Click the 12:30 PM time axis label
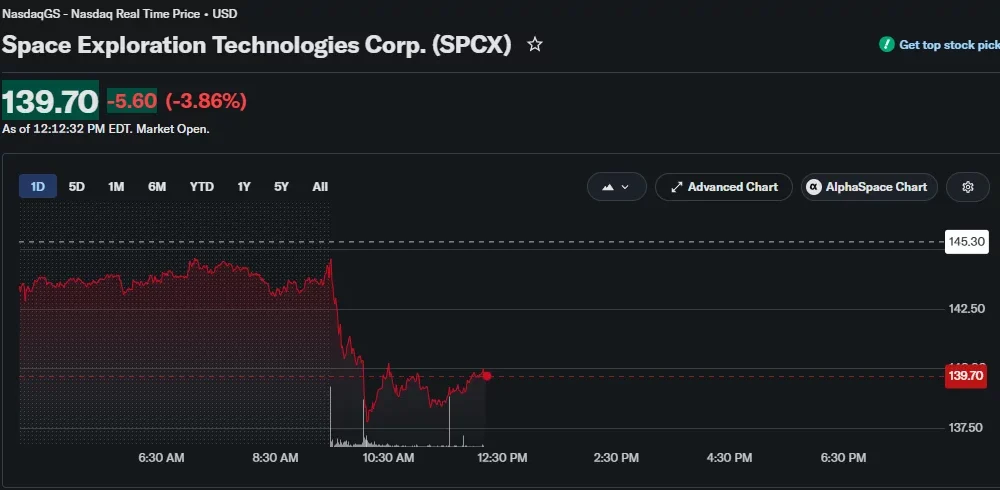 (x=501, y=457)
